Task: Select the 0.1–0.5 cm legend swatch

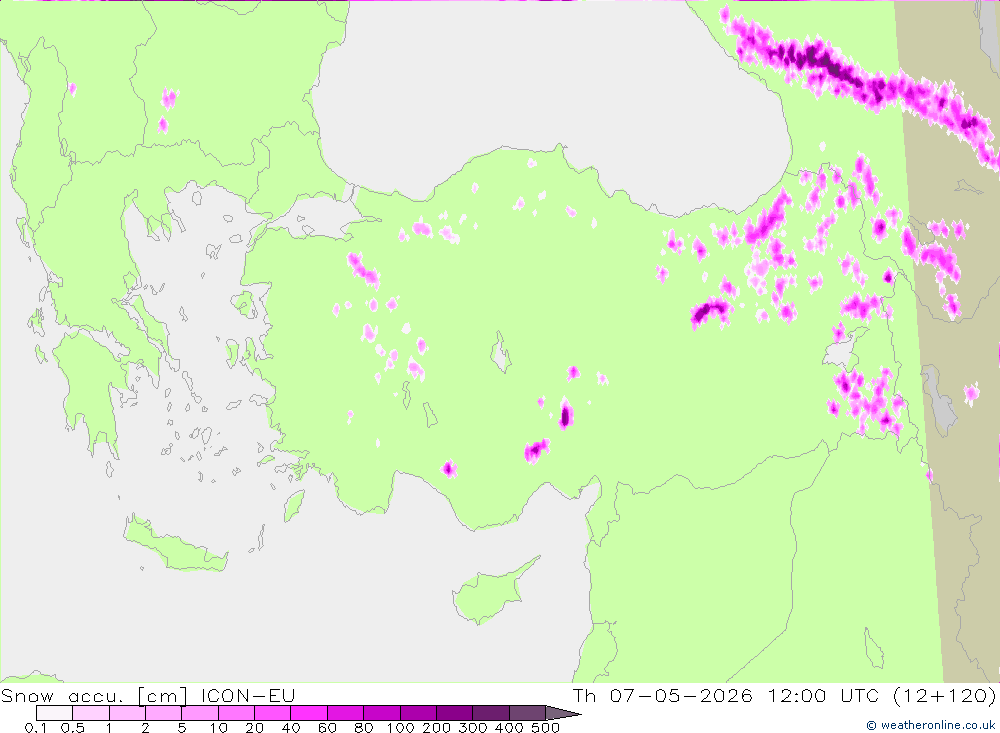Action: point(54,713)
